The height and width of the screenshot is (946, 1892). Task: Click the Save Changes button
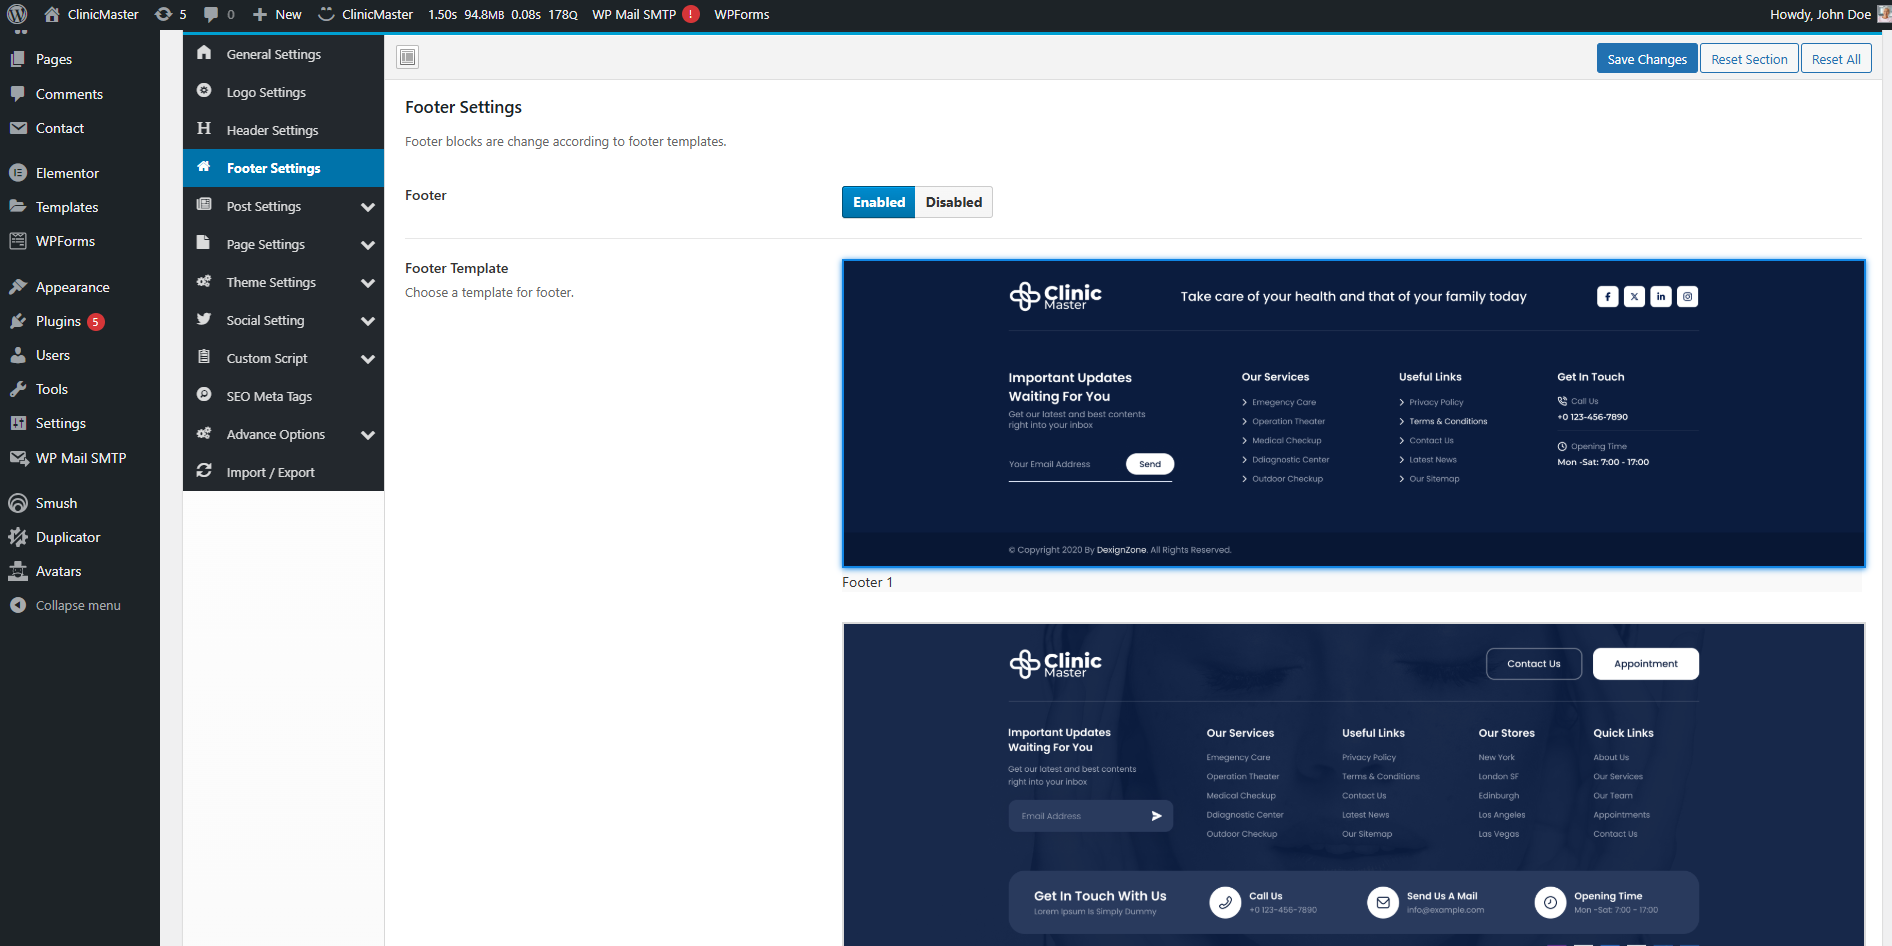click(1646, 59)
